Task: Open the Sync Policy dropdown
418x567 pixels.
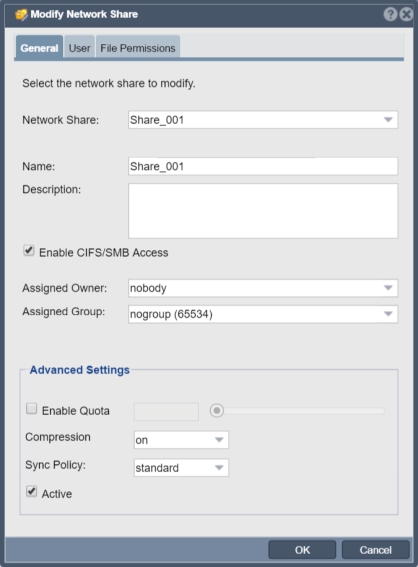Action: click(181, 468)
